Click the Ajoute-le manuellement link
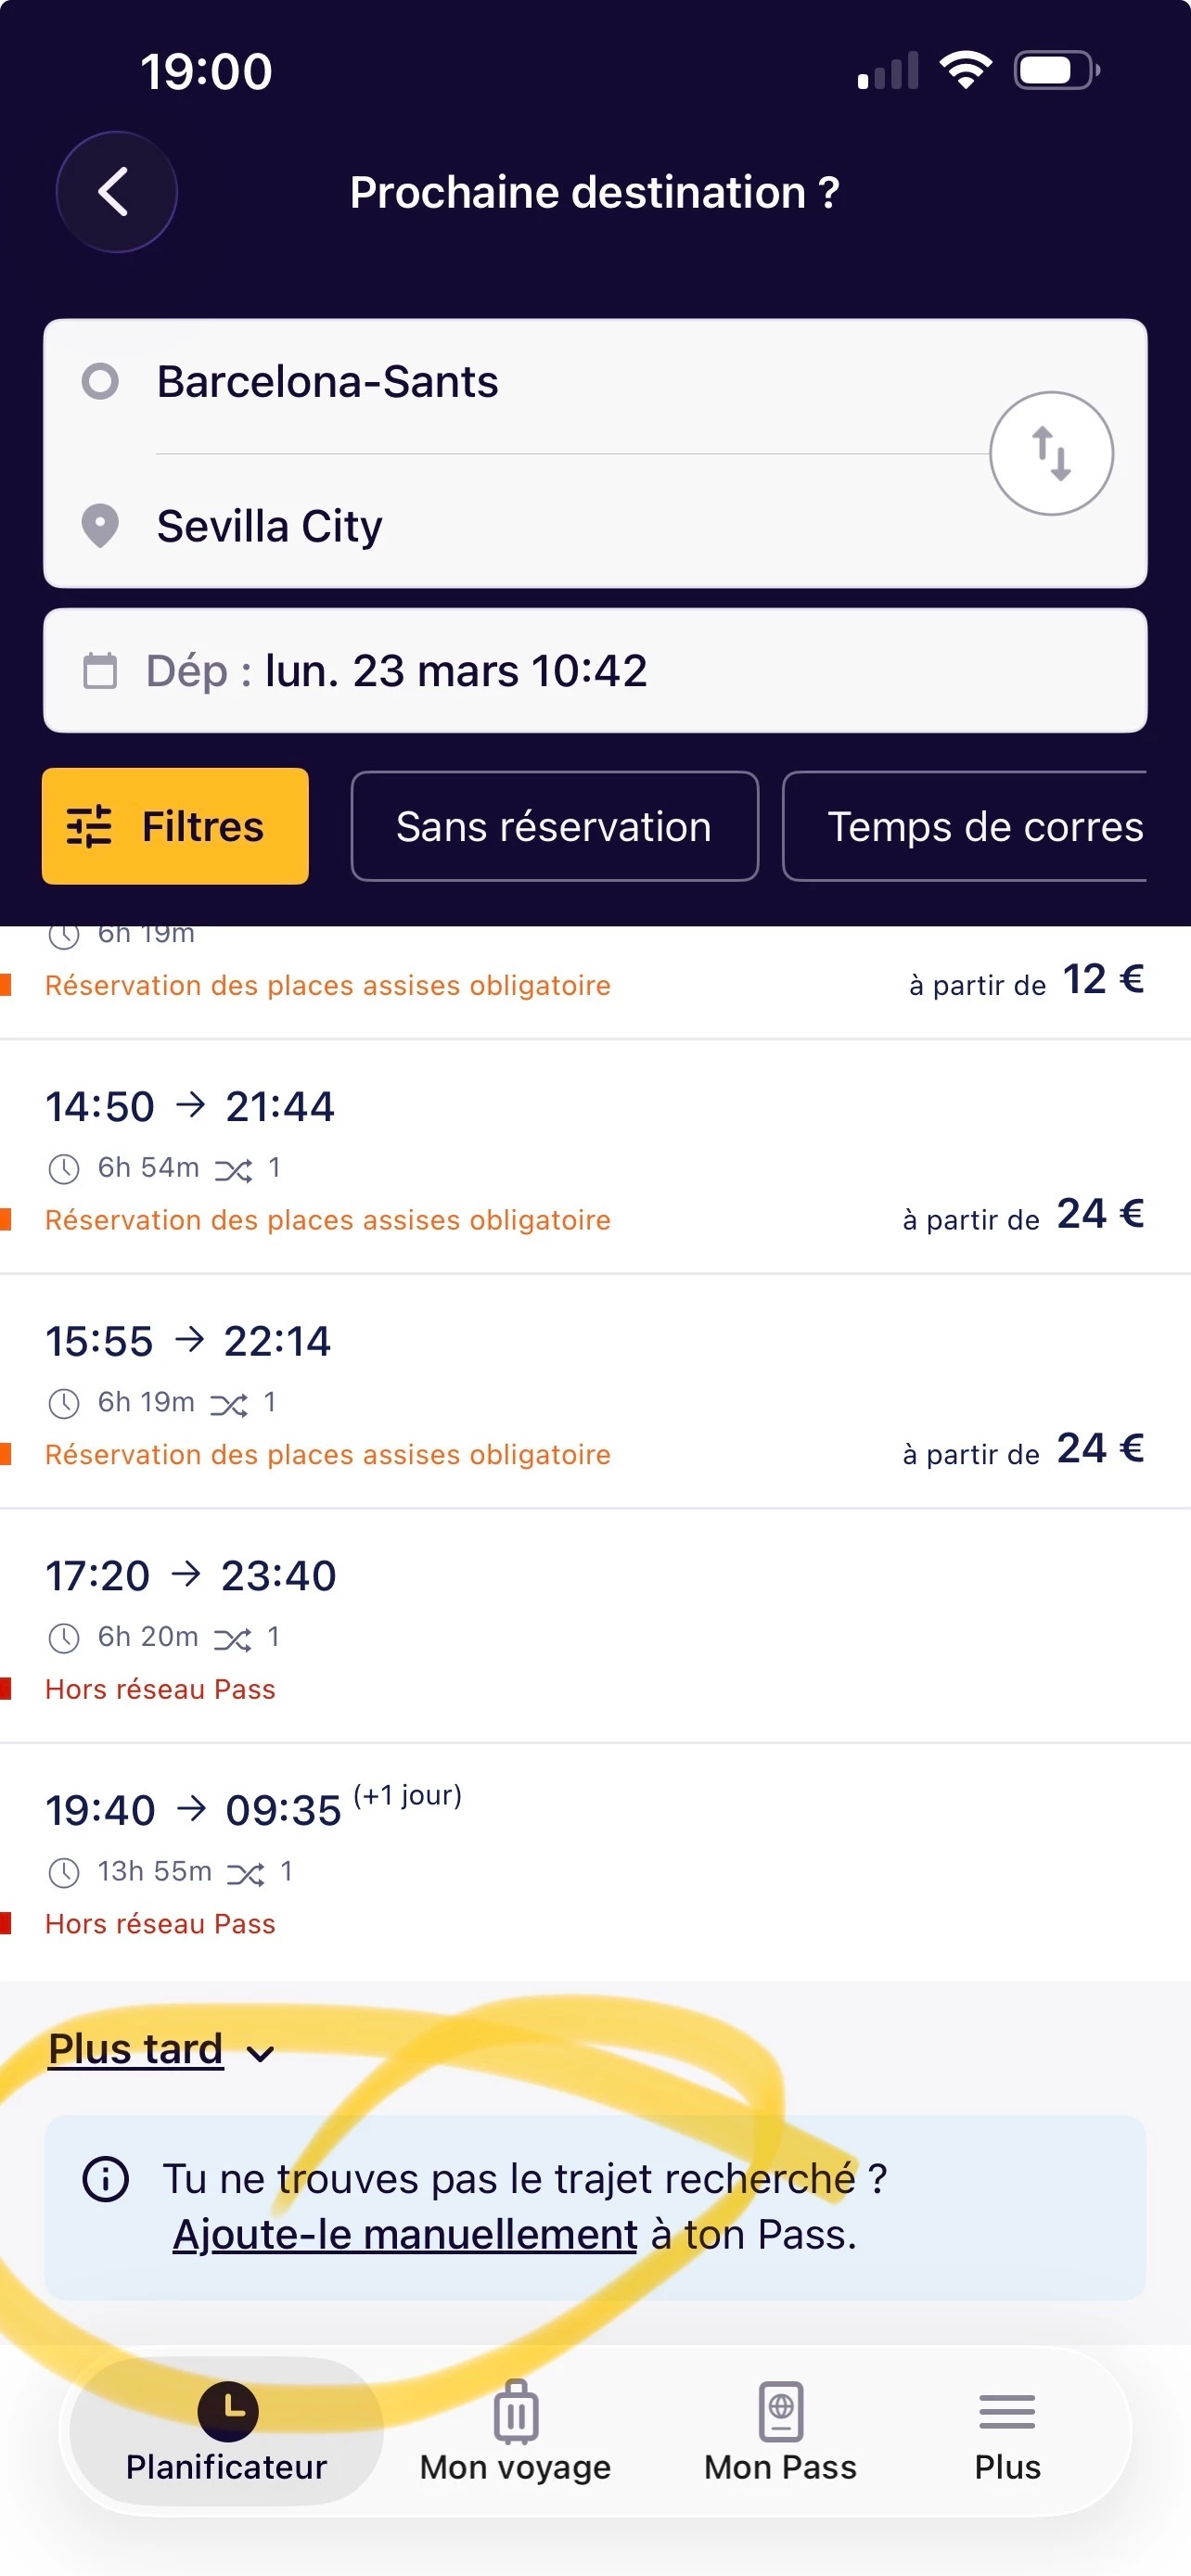This screenshot has height=2576, width=1191. coord(405,2235)
